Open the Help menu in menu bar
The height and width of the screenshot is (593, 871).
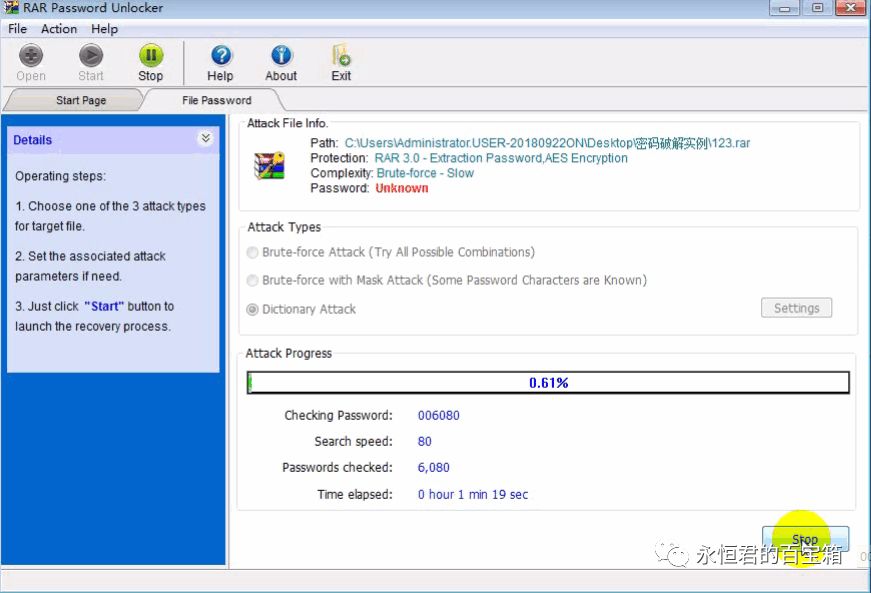pos(104,29)
